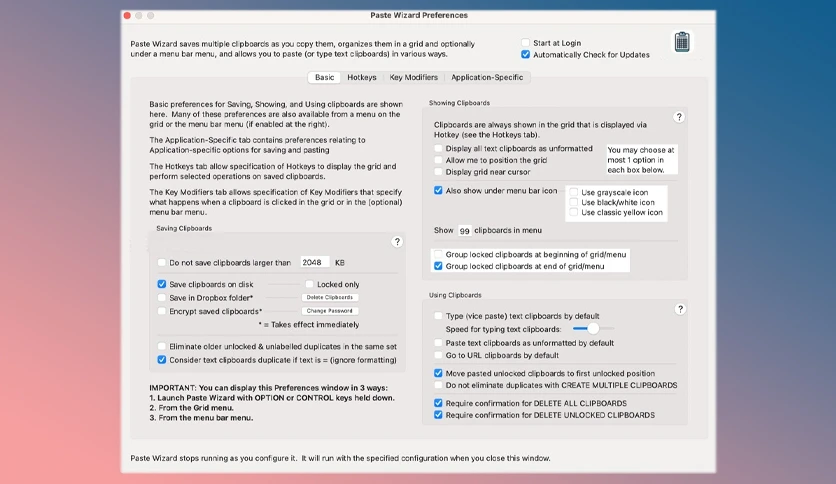Close the Paste Wizard Preferences window
Image resolution: width=836 pixels, height=484 pixels.
(127, 15)
